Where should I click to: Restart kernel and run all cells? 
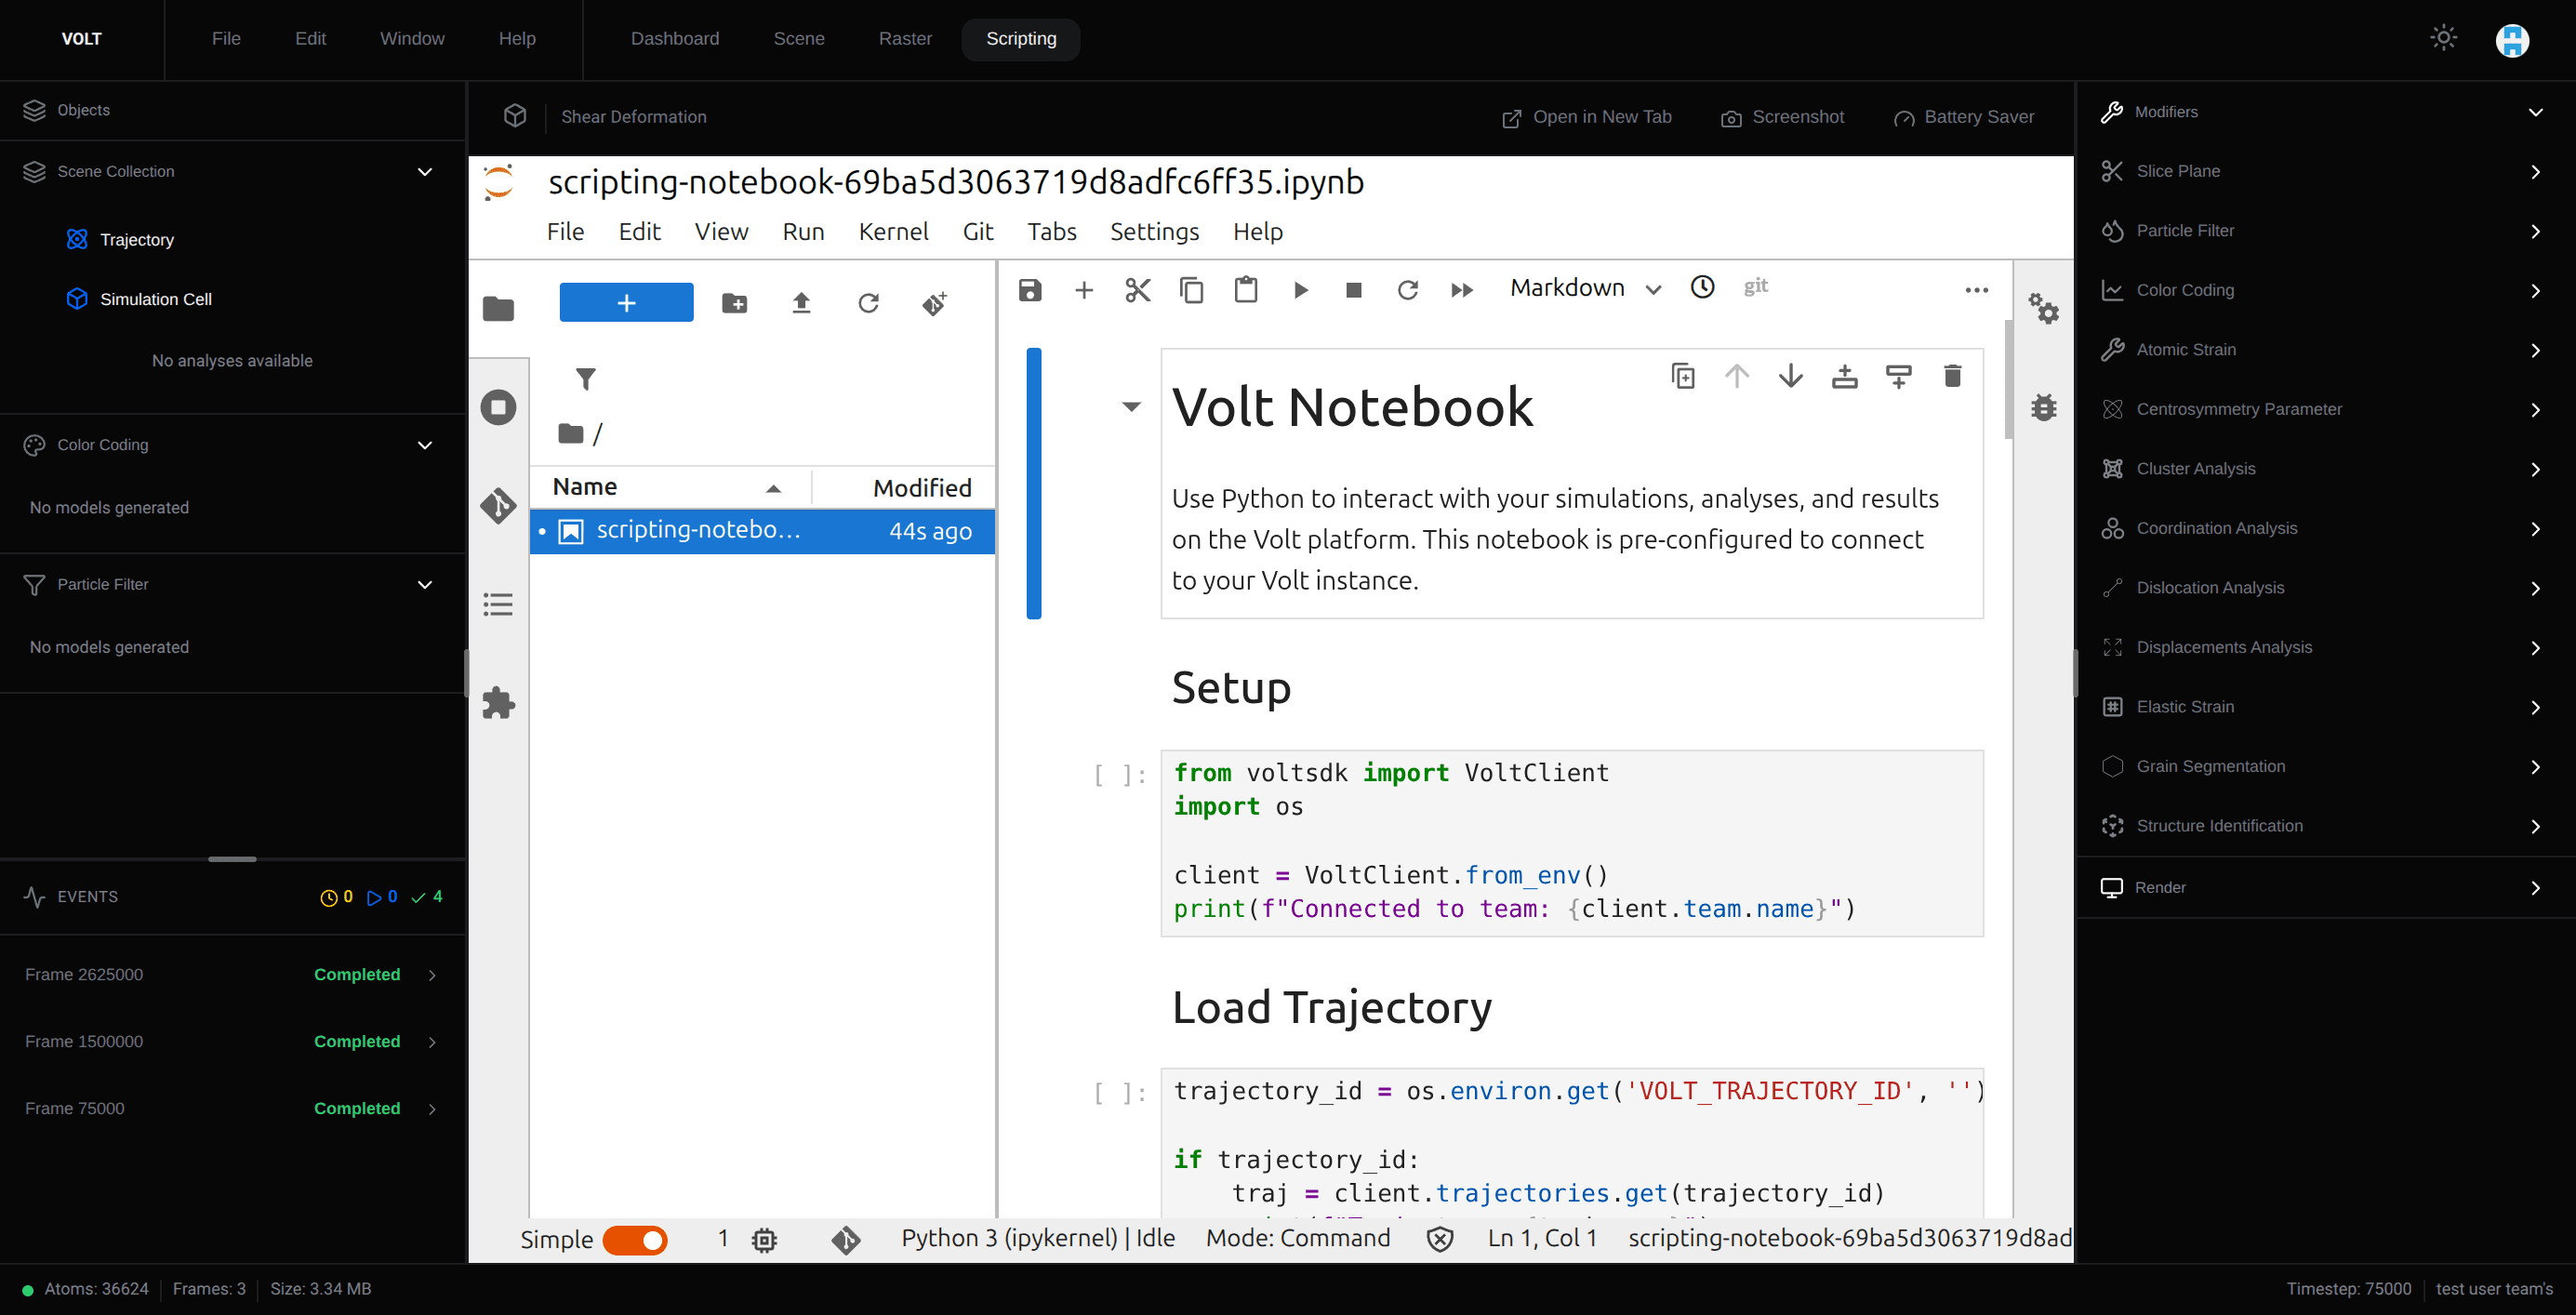[x=1462, y=290]
